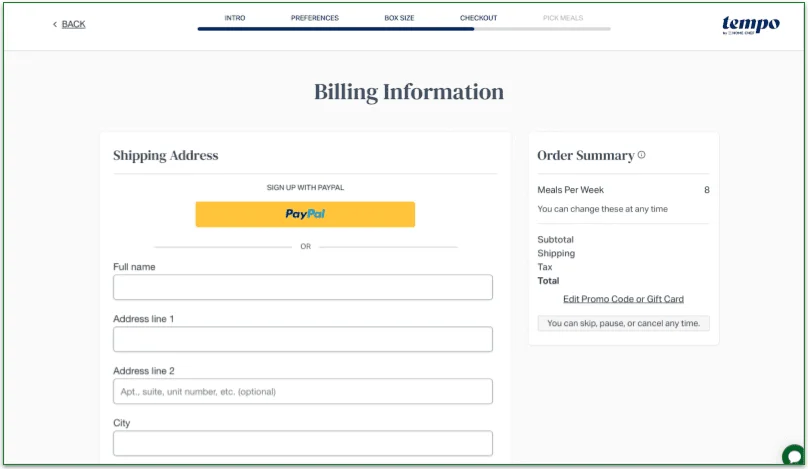Click the 'Tax' row label
The image size is (808, 469).
point(545,267)
